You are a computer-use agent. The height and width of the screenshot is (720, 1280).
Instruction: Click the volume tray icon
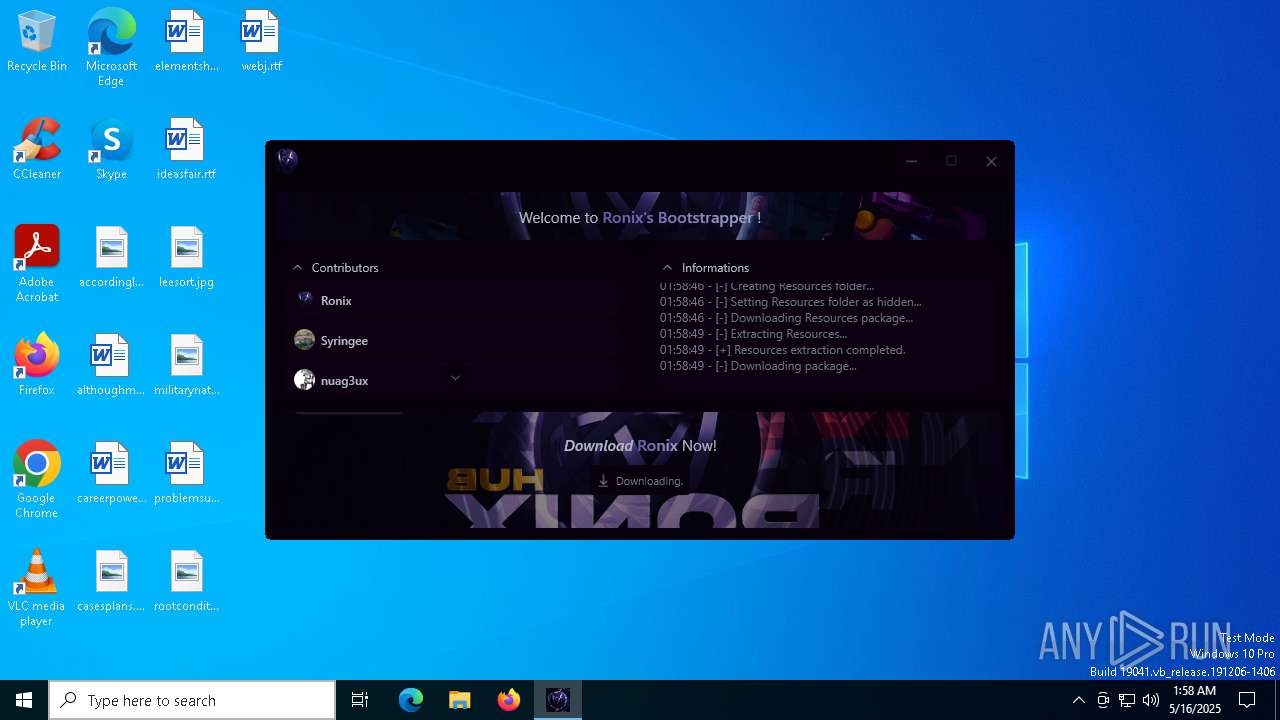point(1151,700)
